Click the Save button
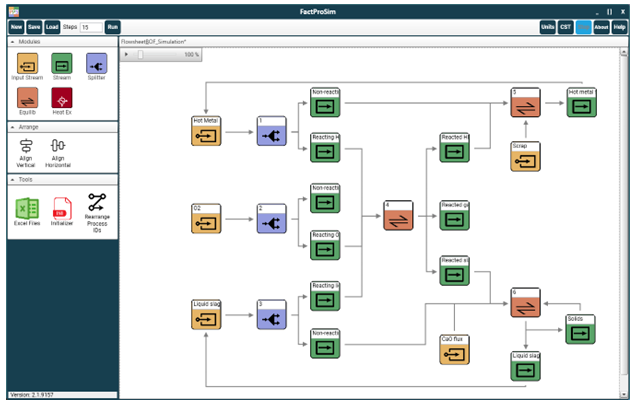This screenshot has height=405, width=633. pyautogui.click(x=34, y=27)
